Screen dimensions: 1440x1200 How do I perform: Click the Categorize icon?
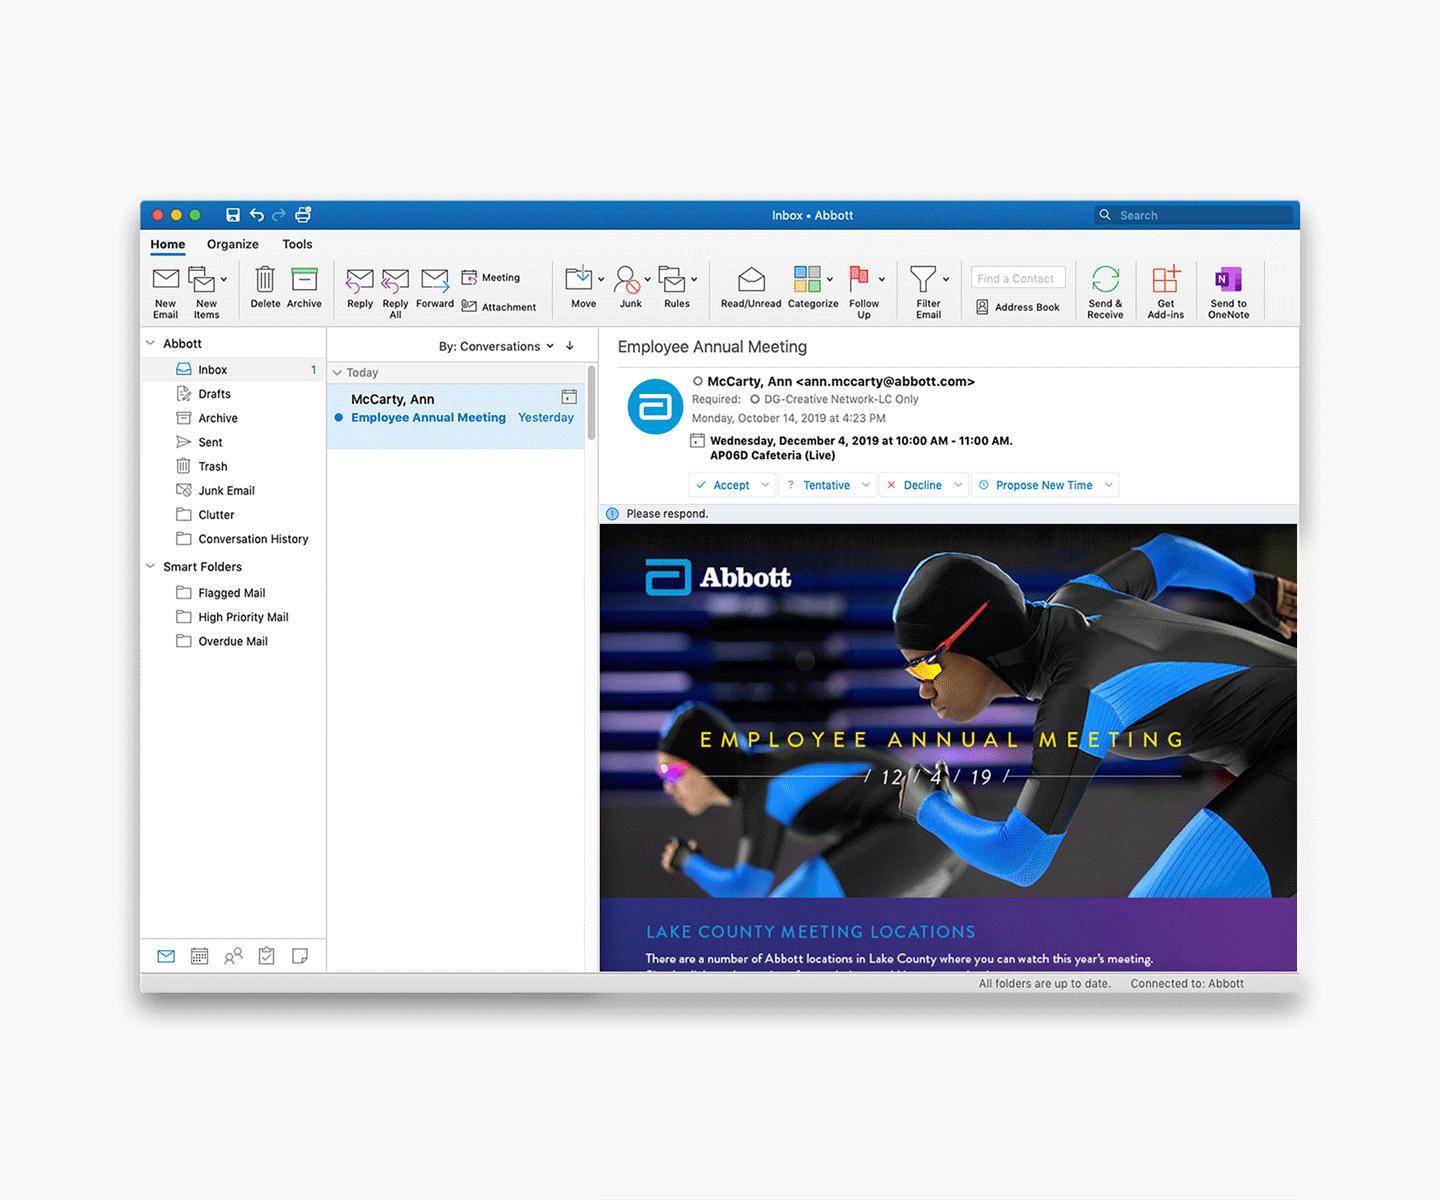coord(807,279)
